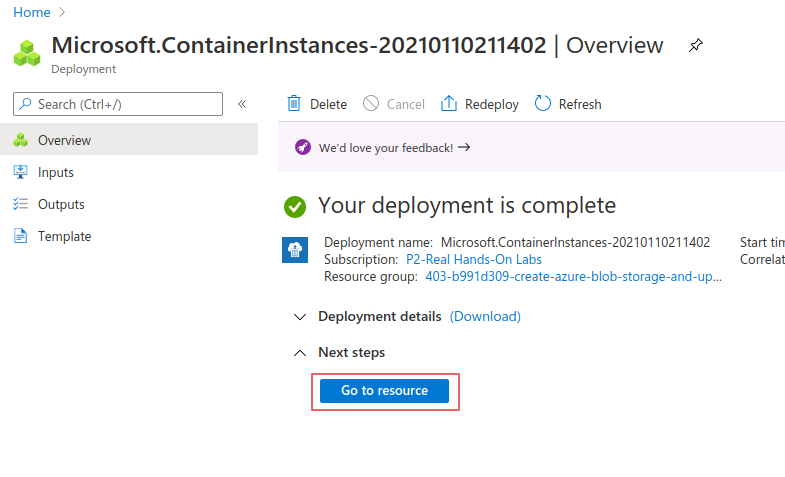This screenshot has width=785, height=477.
Task: Click the Redeploy toolbar label
Action: (x=492, y=104)
